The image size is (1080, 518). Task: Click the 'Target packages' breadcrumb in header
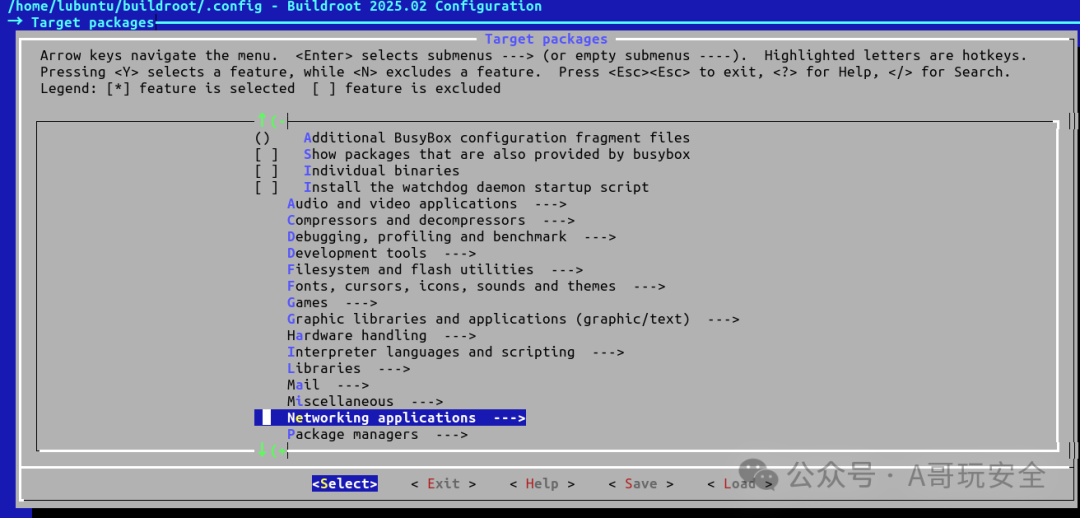click(x=92, y=23)
